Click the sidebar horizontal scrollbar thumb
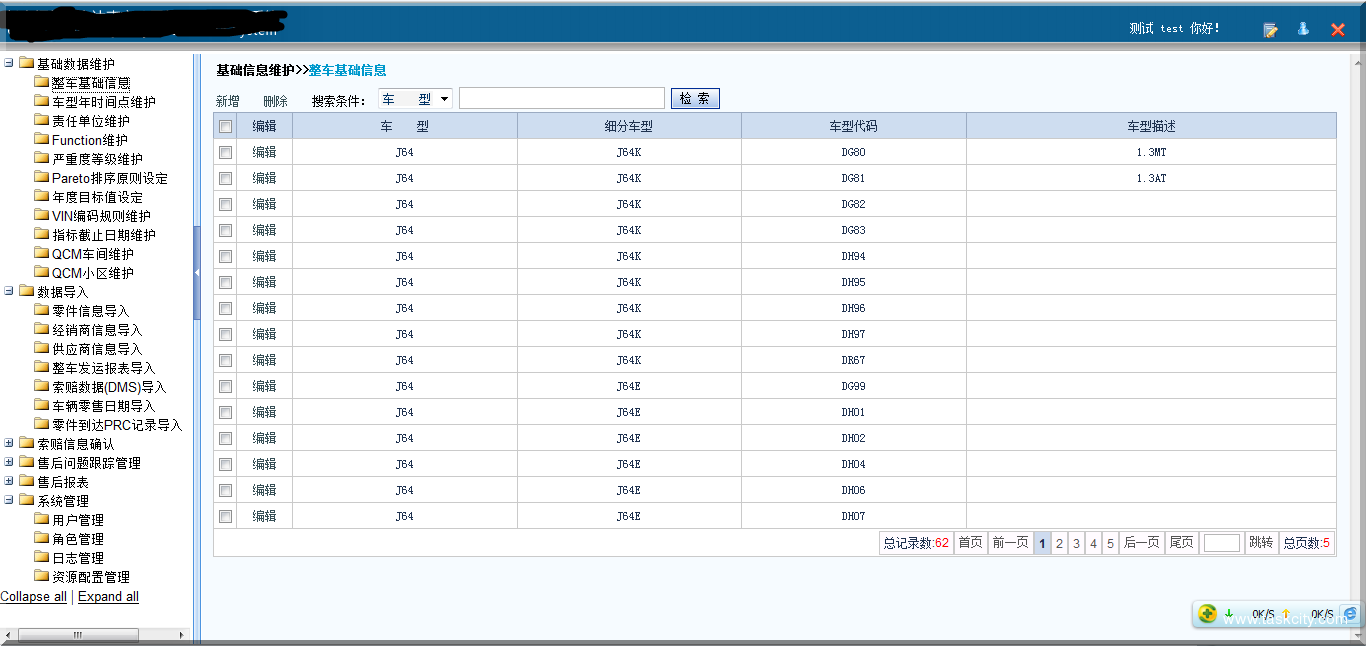The height and width of the screenshot is (646, 1366). [x=78, y=635]
